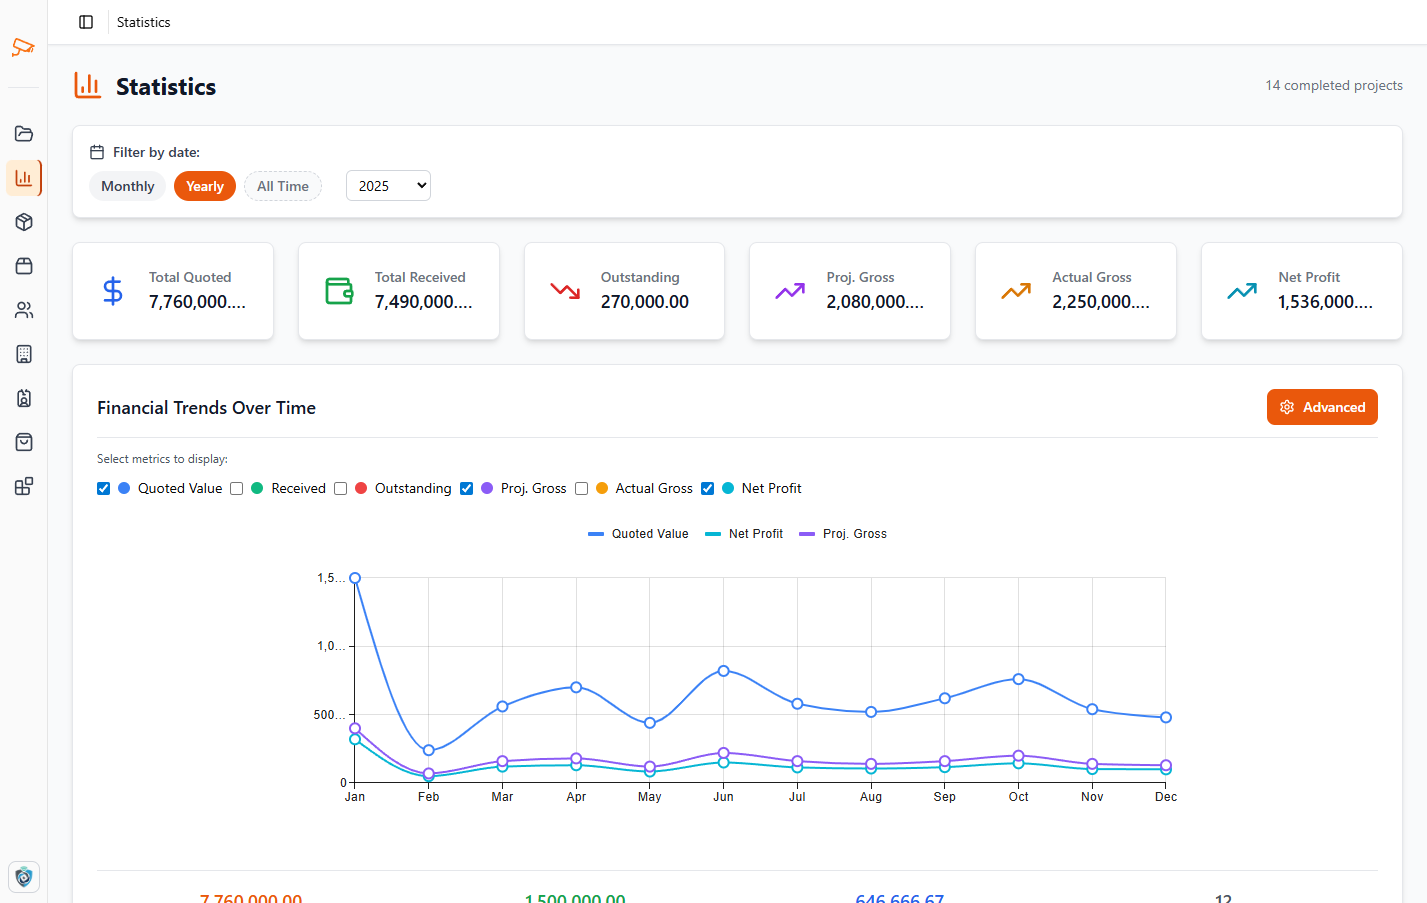
Task: Check the Actual Gross metric checkbox
Action: [x=581, y=488]
